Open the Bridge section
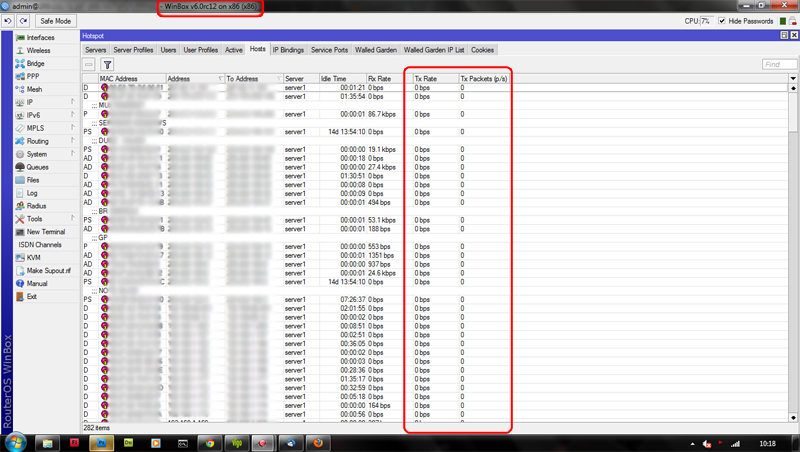The width and height of the screenshot is (800, 452). pos(35,63)
